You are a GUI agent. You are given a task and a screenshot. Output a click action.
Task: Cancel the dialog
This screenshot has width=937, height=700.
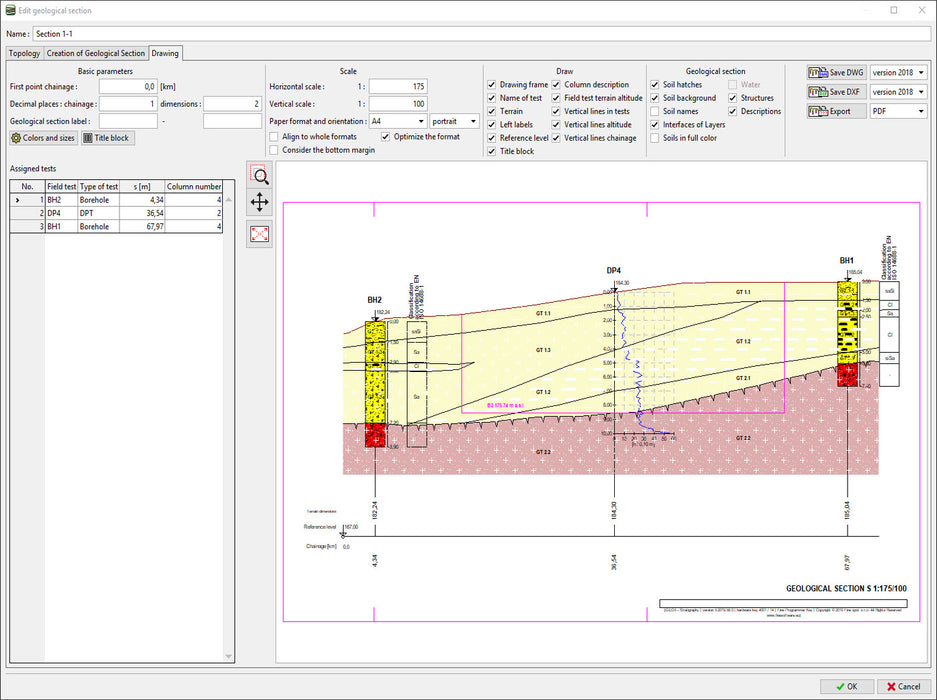903,686
